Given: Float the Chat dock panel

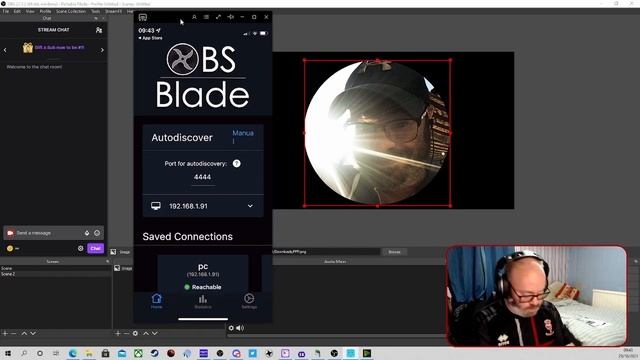Looking at the screenshot, I should (x=96, y=18).
